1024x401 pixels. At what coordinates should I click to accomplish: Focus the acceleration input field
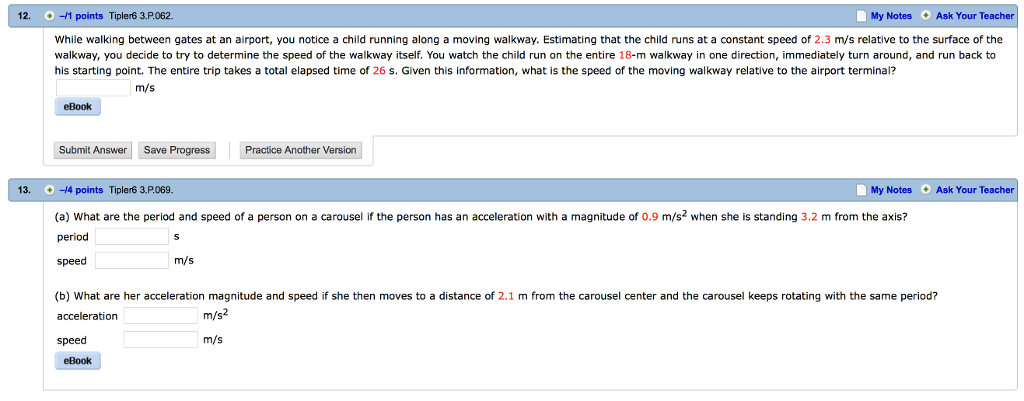[x=161, y=315]
